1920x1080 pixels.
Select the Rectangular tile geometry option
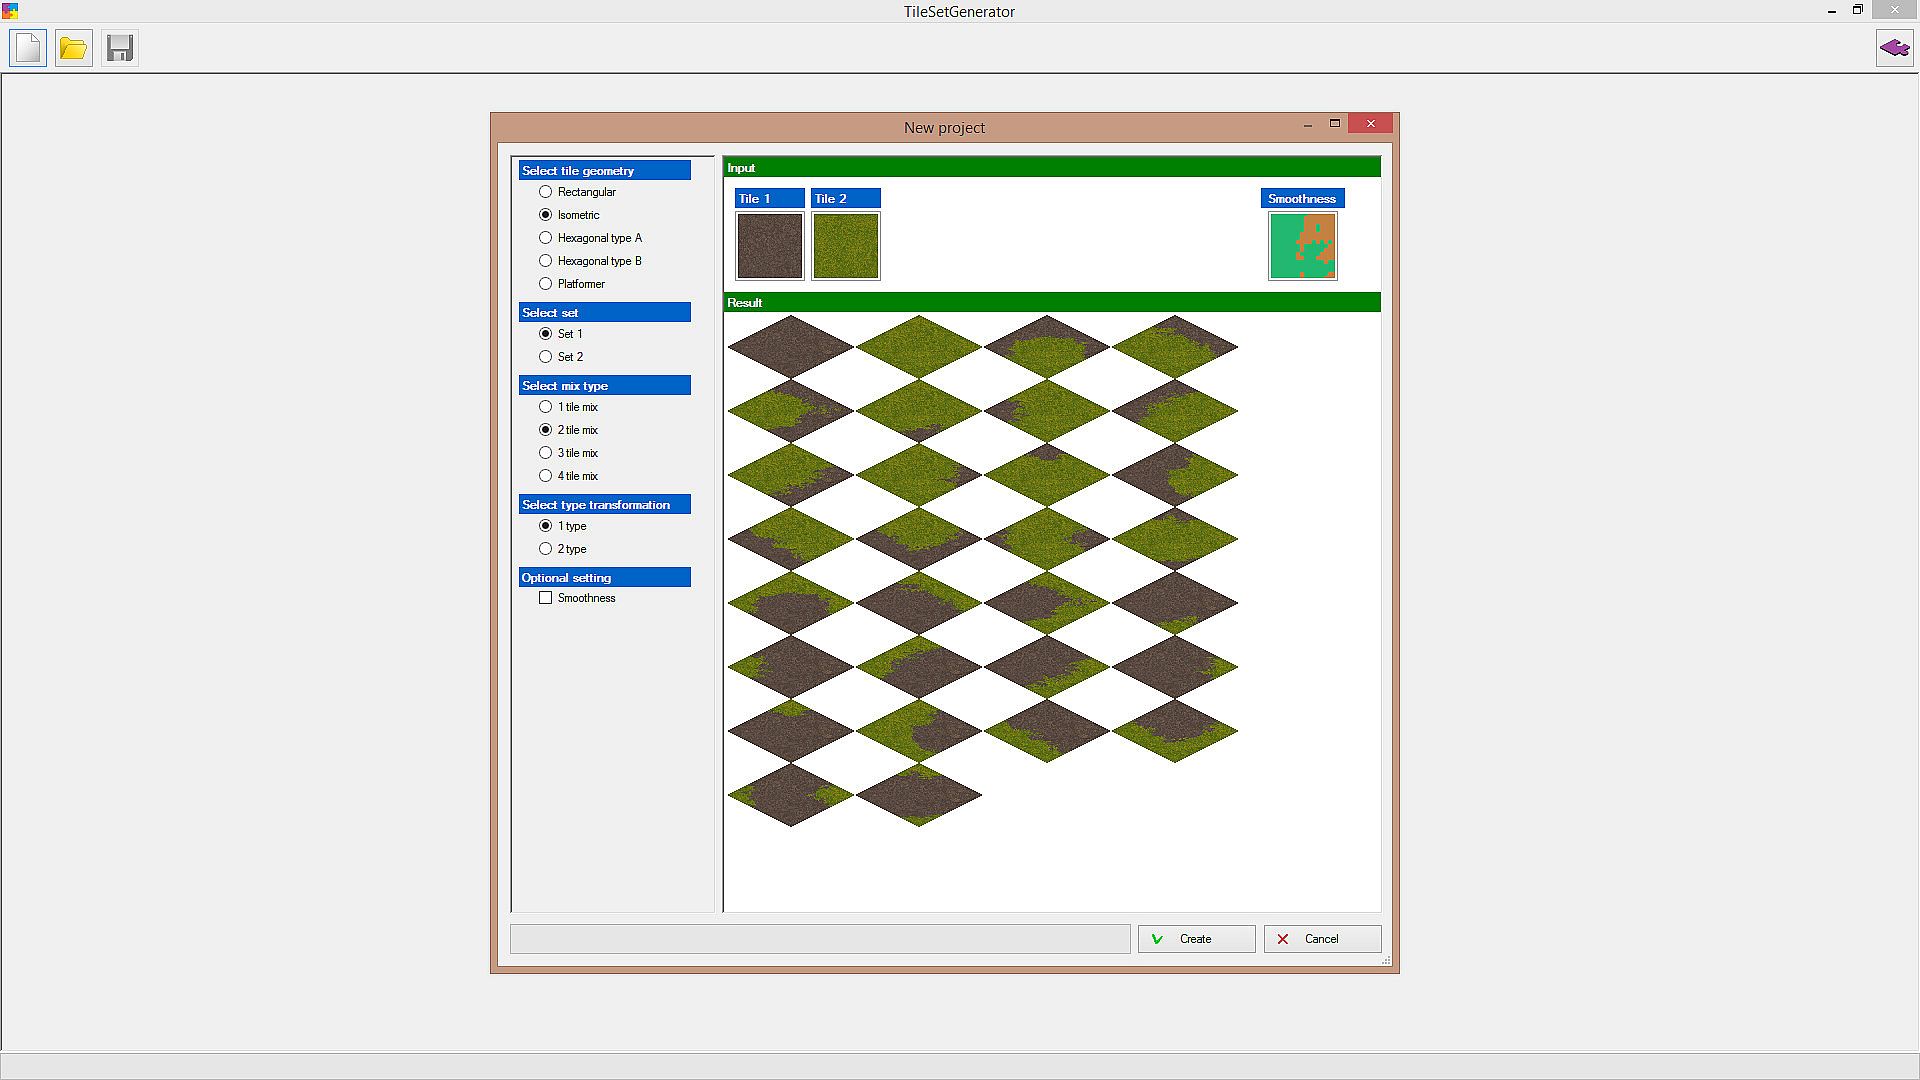pos(546,192)
